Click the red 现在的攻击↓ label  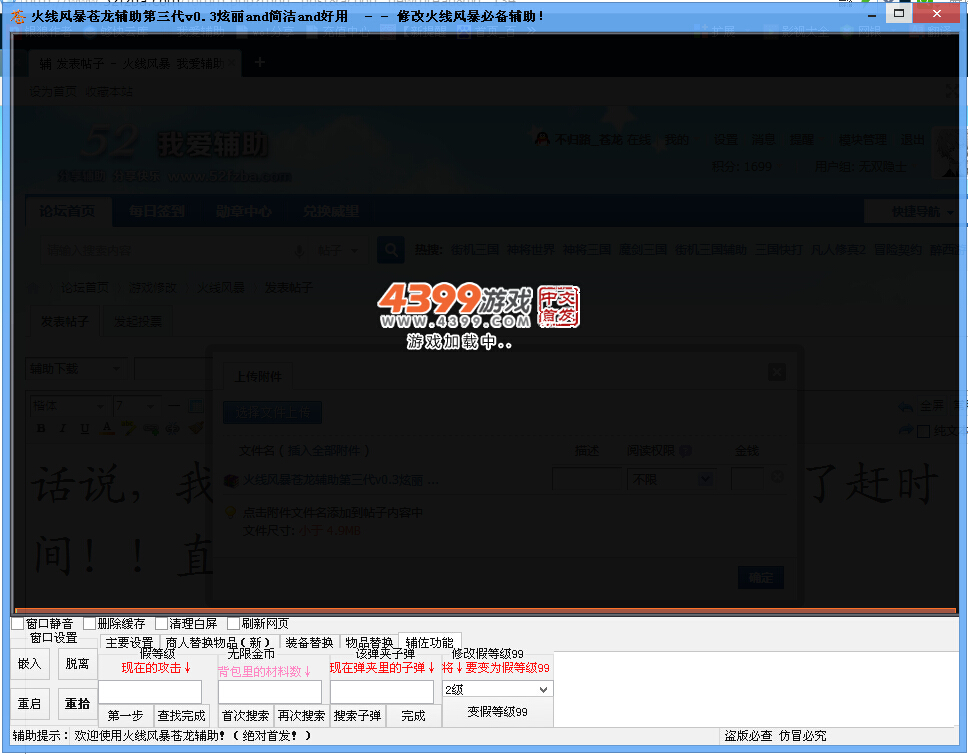pyautogui.click(x=156, y=668)
